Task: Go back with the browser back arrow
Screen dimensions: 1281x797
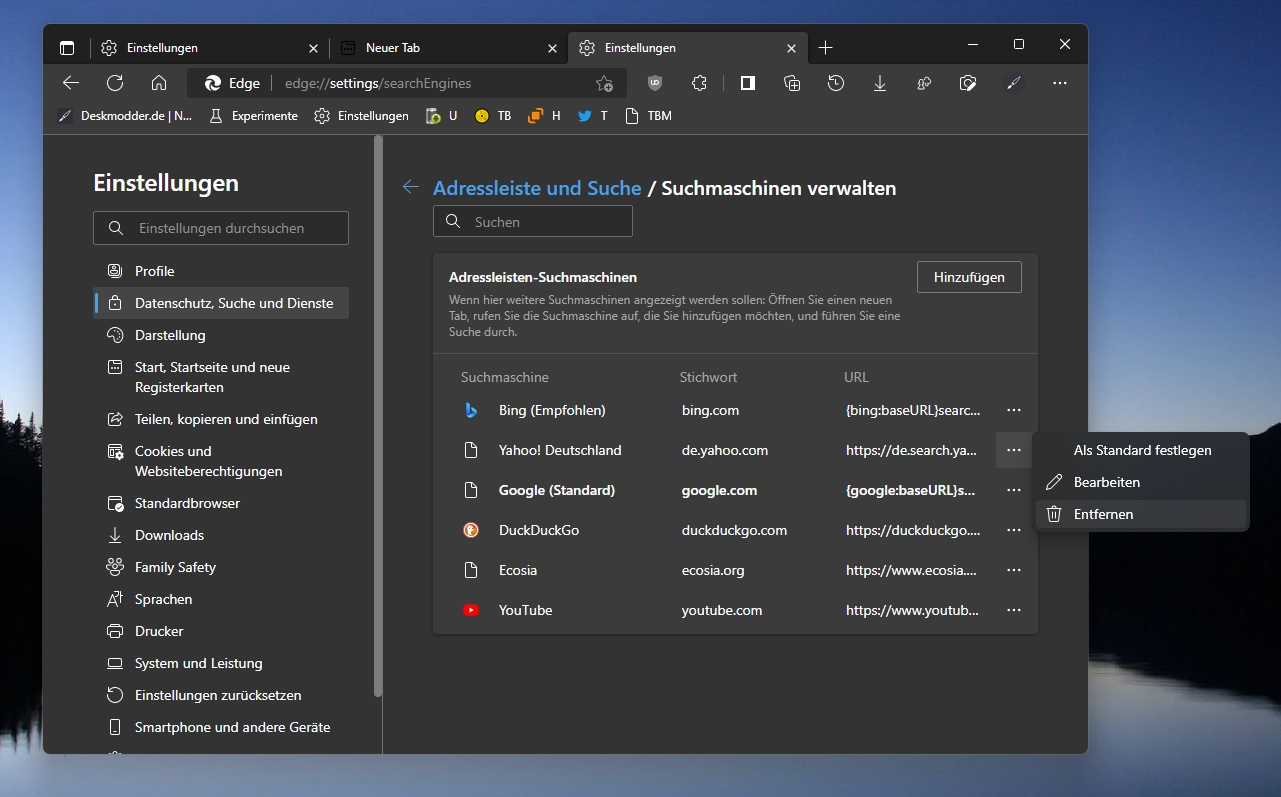Action: tap(70, 83)
